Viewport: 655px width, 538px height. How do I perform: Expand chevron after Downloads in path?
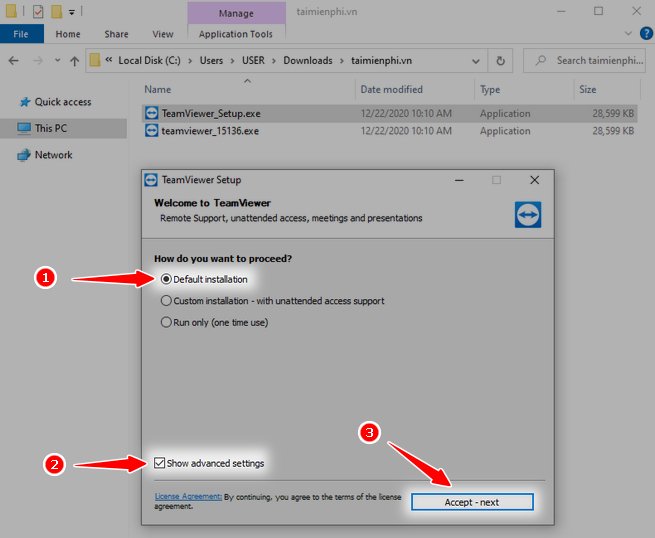pos(342,61)
